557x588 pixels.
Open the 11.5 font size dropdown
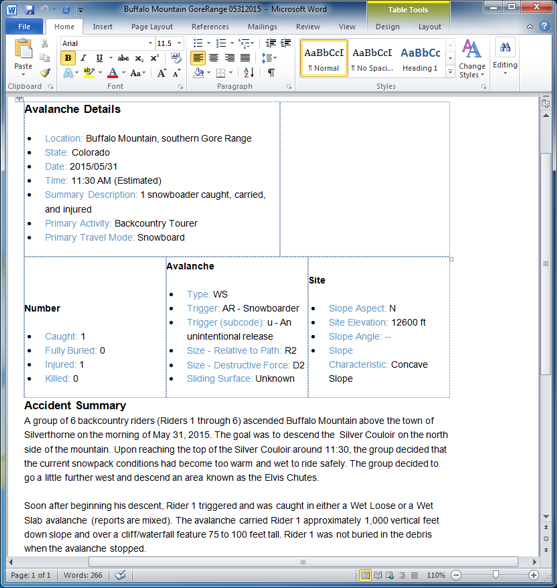click(179, 43)
